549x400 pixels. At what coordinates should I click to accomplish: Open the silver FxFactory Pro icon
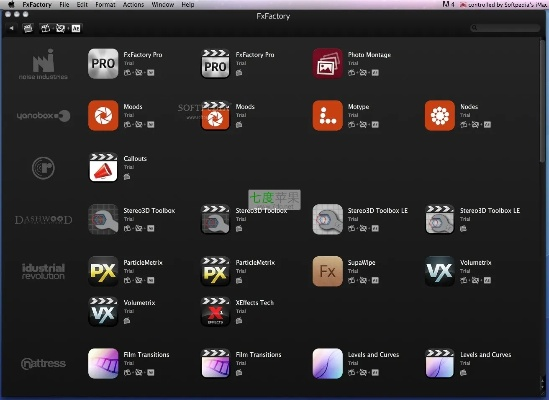103,64
